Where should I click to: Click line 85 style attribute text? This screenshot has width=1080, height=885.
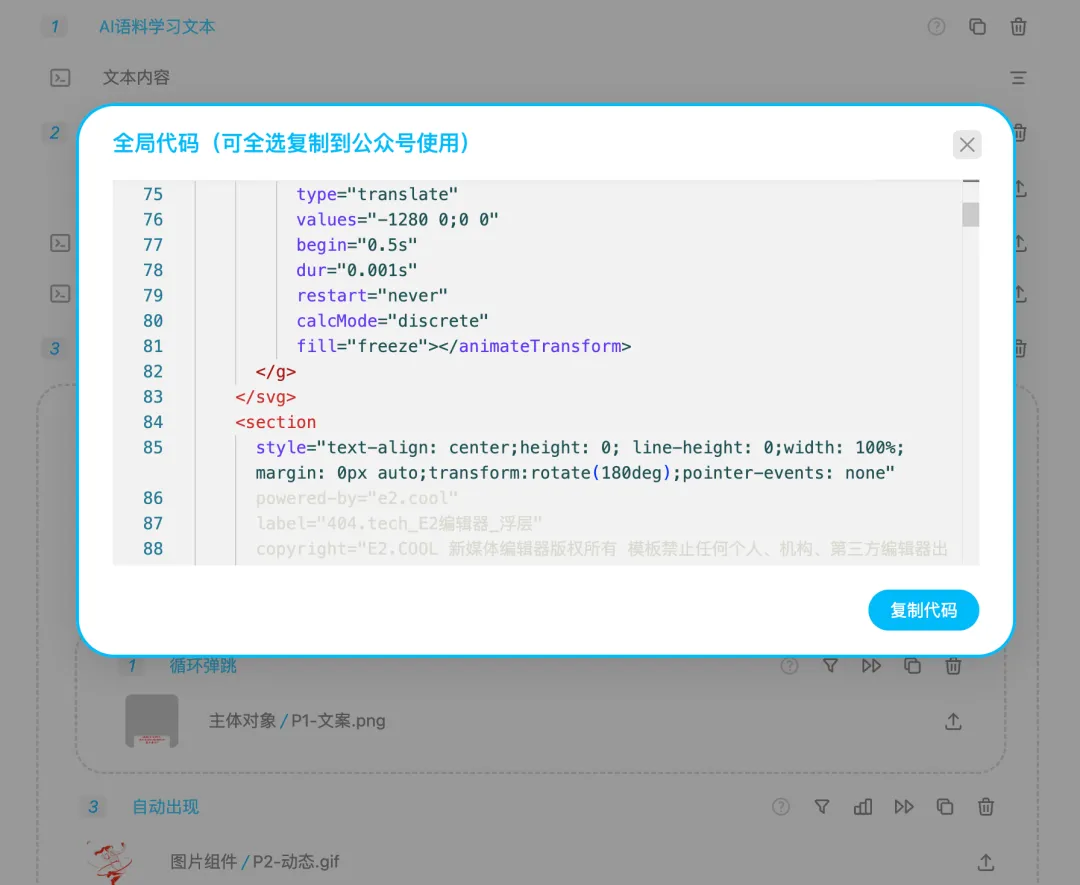579,460
